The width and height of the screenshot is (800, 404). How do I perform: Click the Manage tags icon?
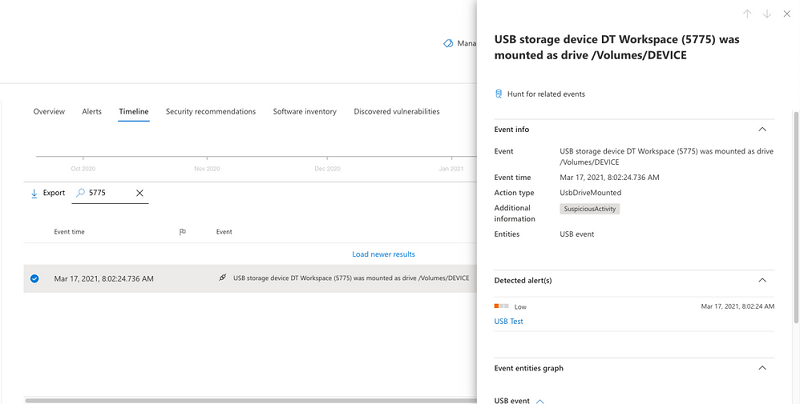pos(448,43)
